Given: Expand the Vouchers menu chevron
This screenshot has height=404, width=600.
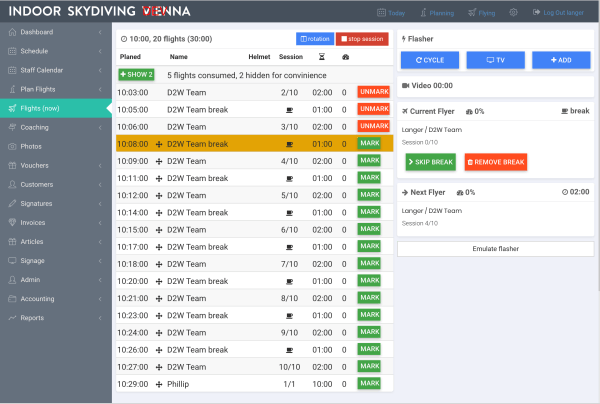Looking at the screenshot, I should 100,166.
